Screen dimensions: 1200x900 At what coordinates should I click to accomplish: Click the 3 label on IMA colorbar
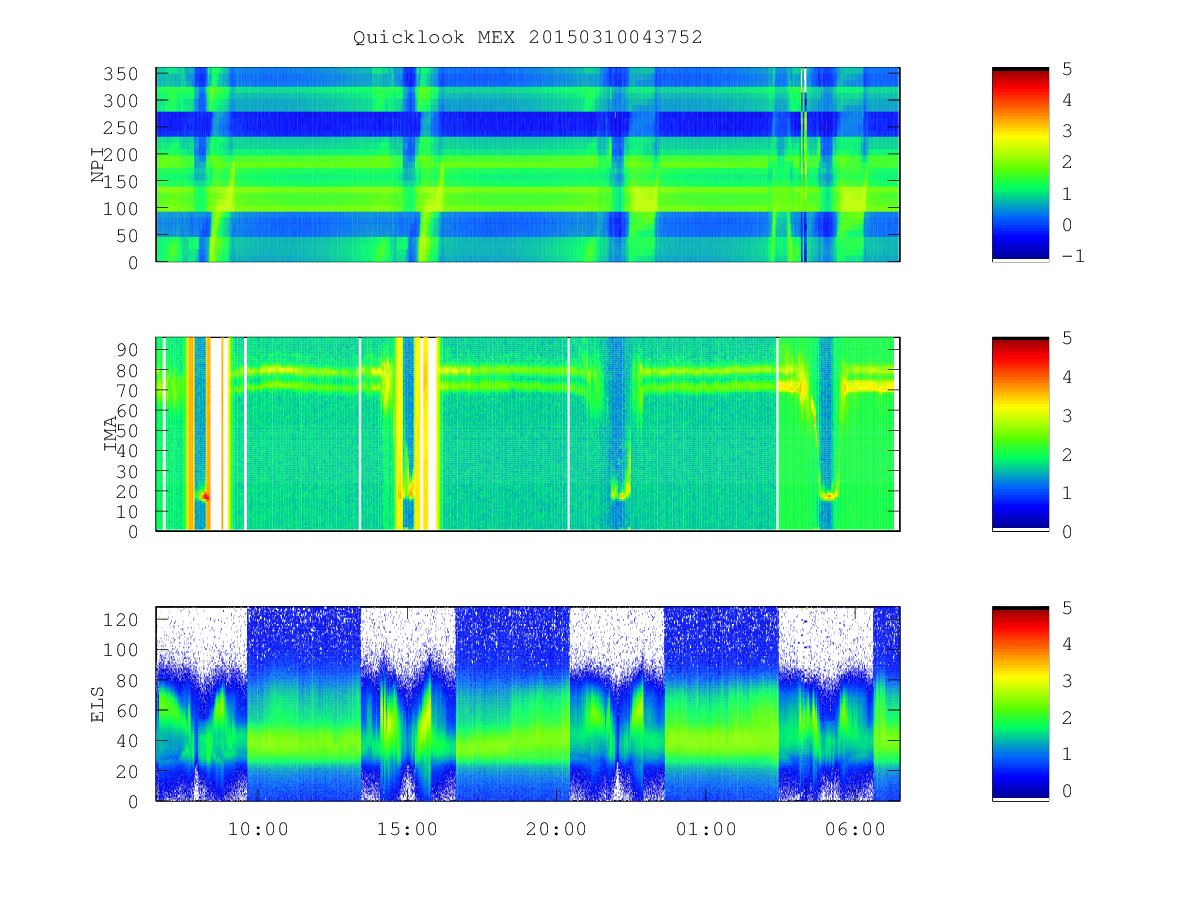pos(1068,415)
